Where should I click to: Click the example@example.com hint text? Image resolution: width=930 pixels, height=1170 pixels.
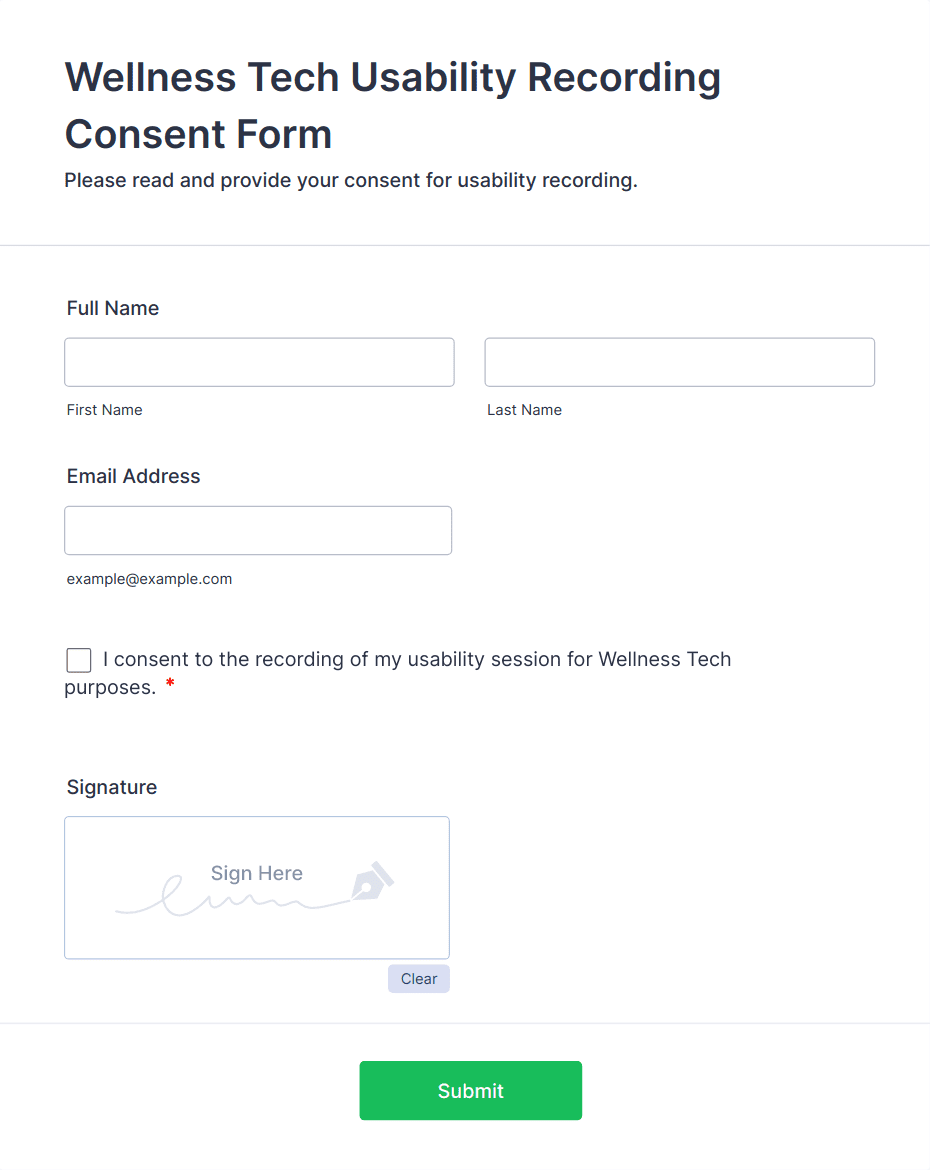coord(149,579)
